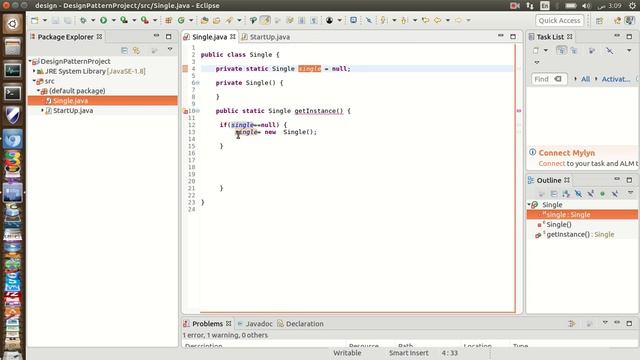The image size is (640, 360).
Task: Collapse the Single class in Outline
Action: coord(529,204)
